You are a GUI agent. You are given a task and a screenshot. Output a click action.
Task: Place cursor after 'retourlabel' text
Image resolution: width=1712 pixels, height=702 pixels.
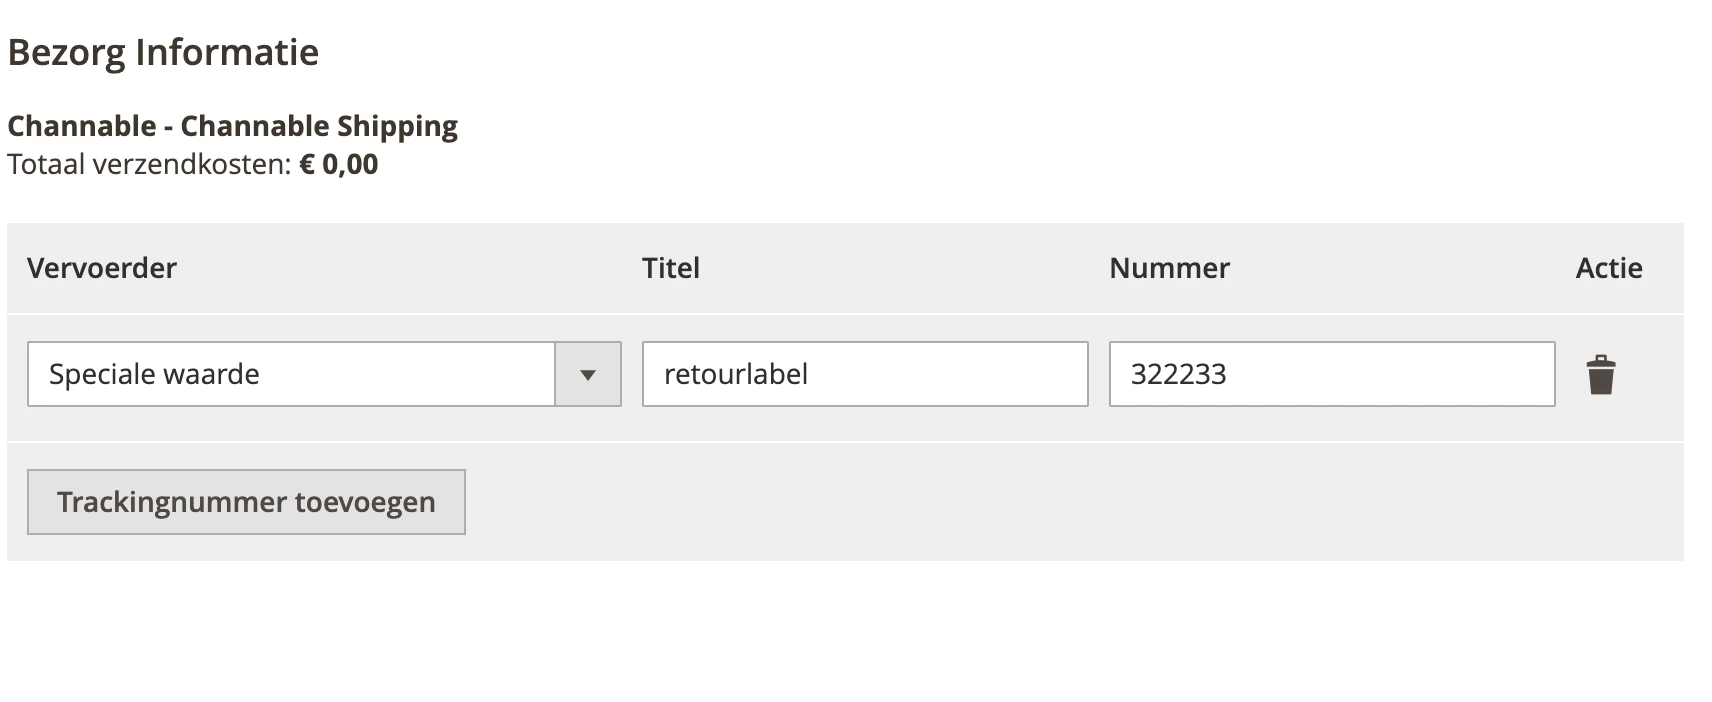click(x=810, y=374)
